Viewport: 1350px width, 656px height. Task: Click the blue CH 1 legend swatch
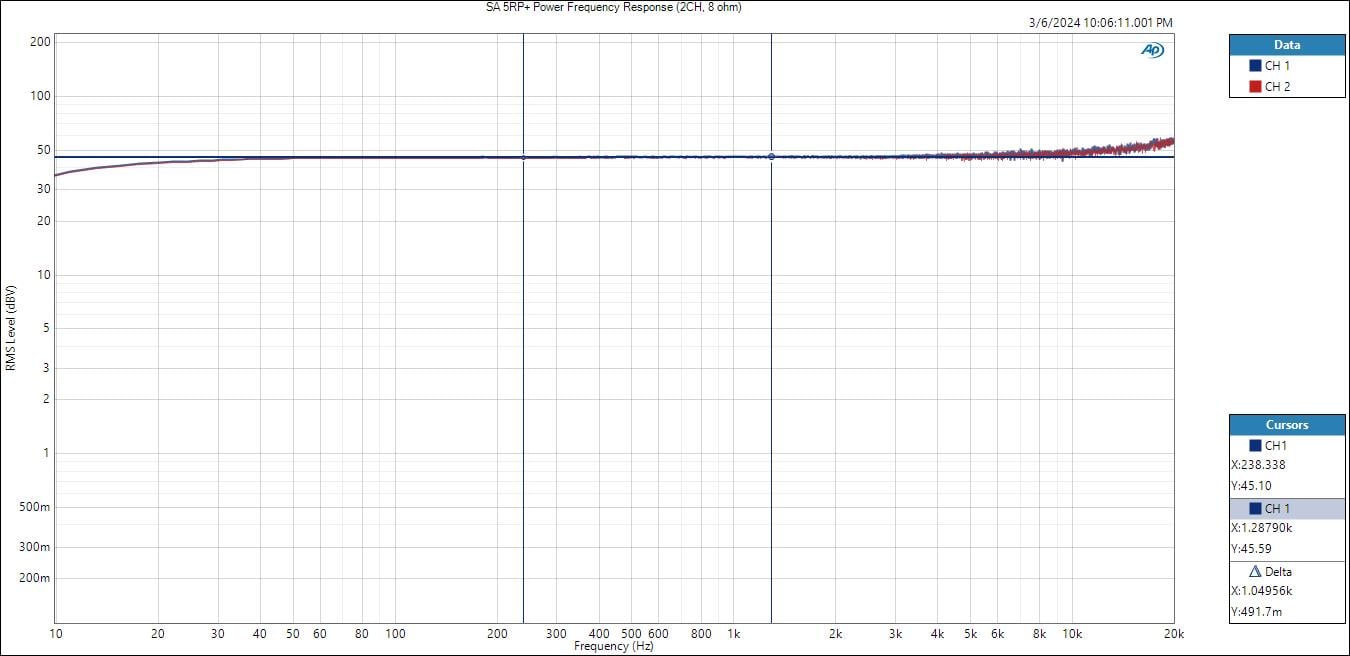tap(1255, 66)
